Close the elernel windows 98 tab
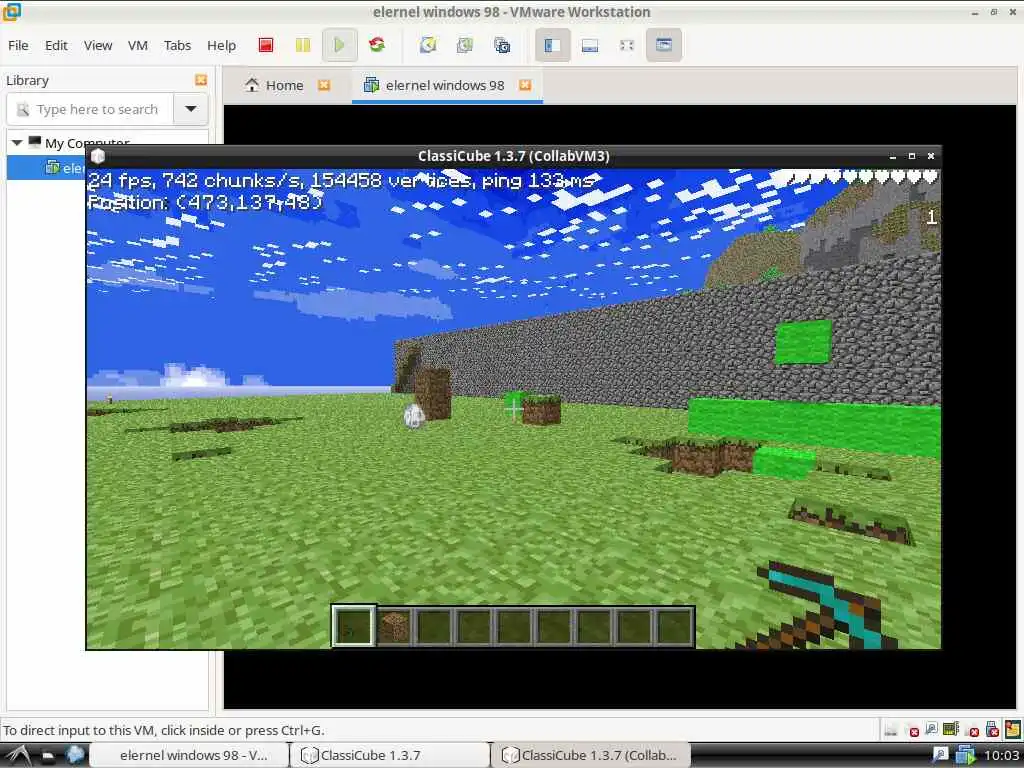 (525, 85)
